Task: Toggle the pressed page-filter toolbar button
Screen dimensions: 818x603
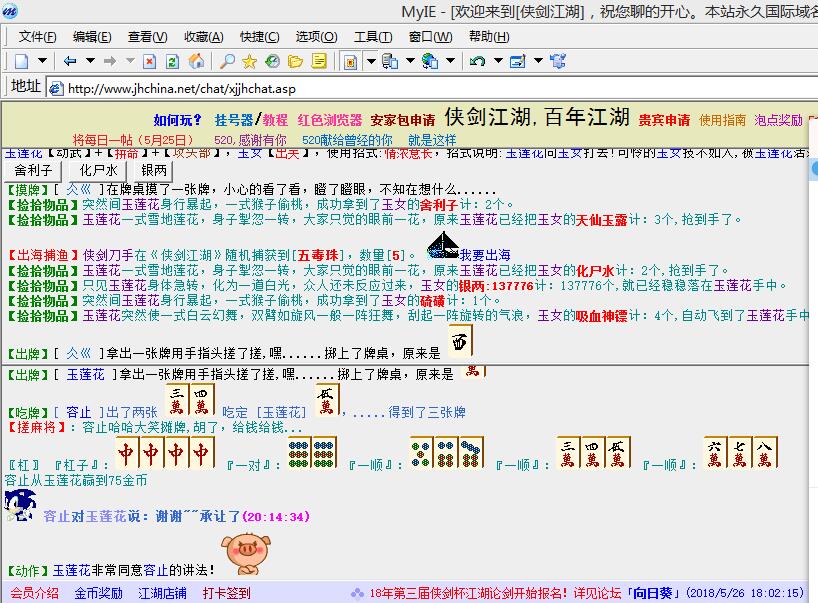Action: tap(351, 61)
